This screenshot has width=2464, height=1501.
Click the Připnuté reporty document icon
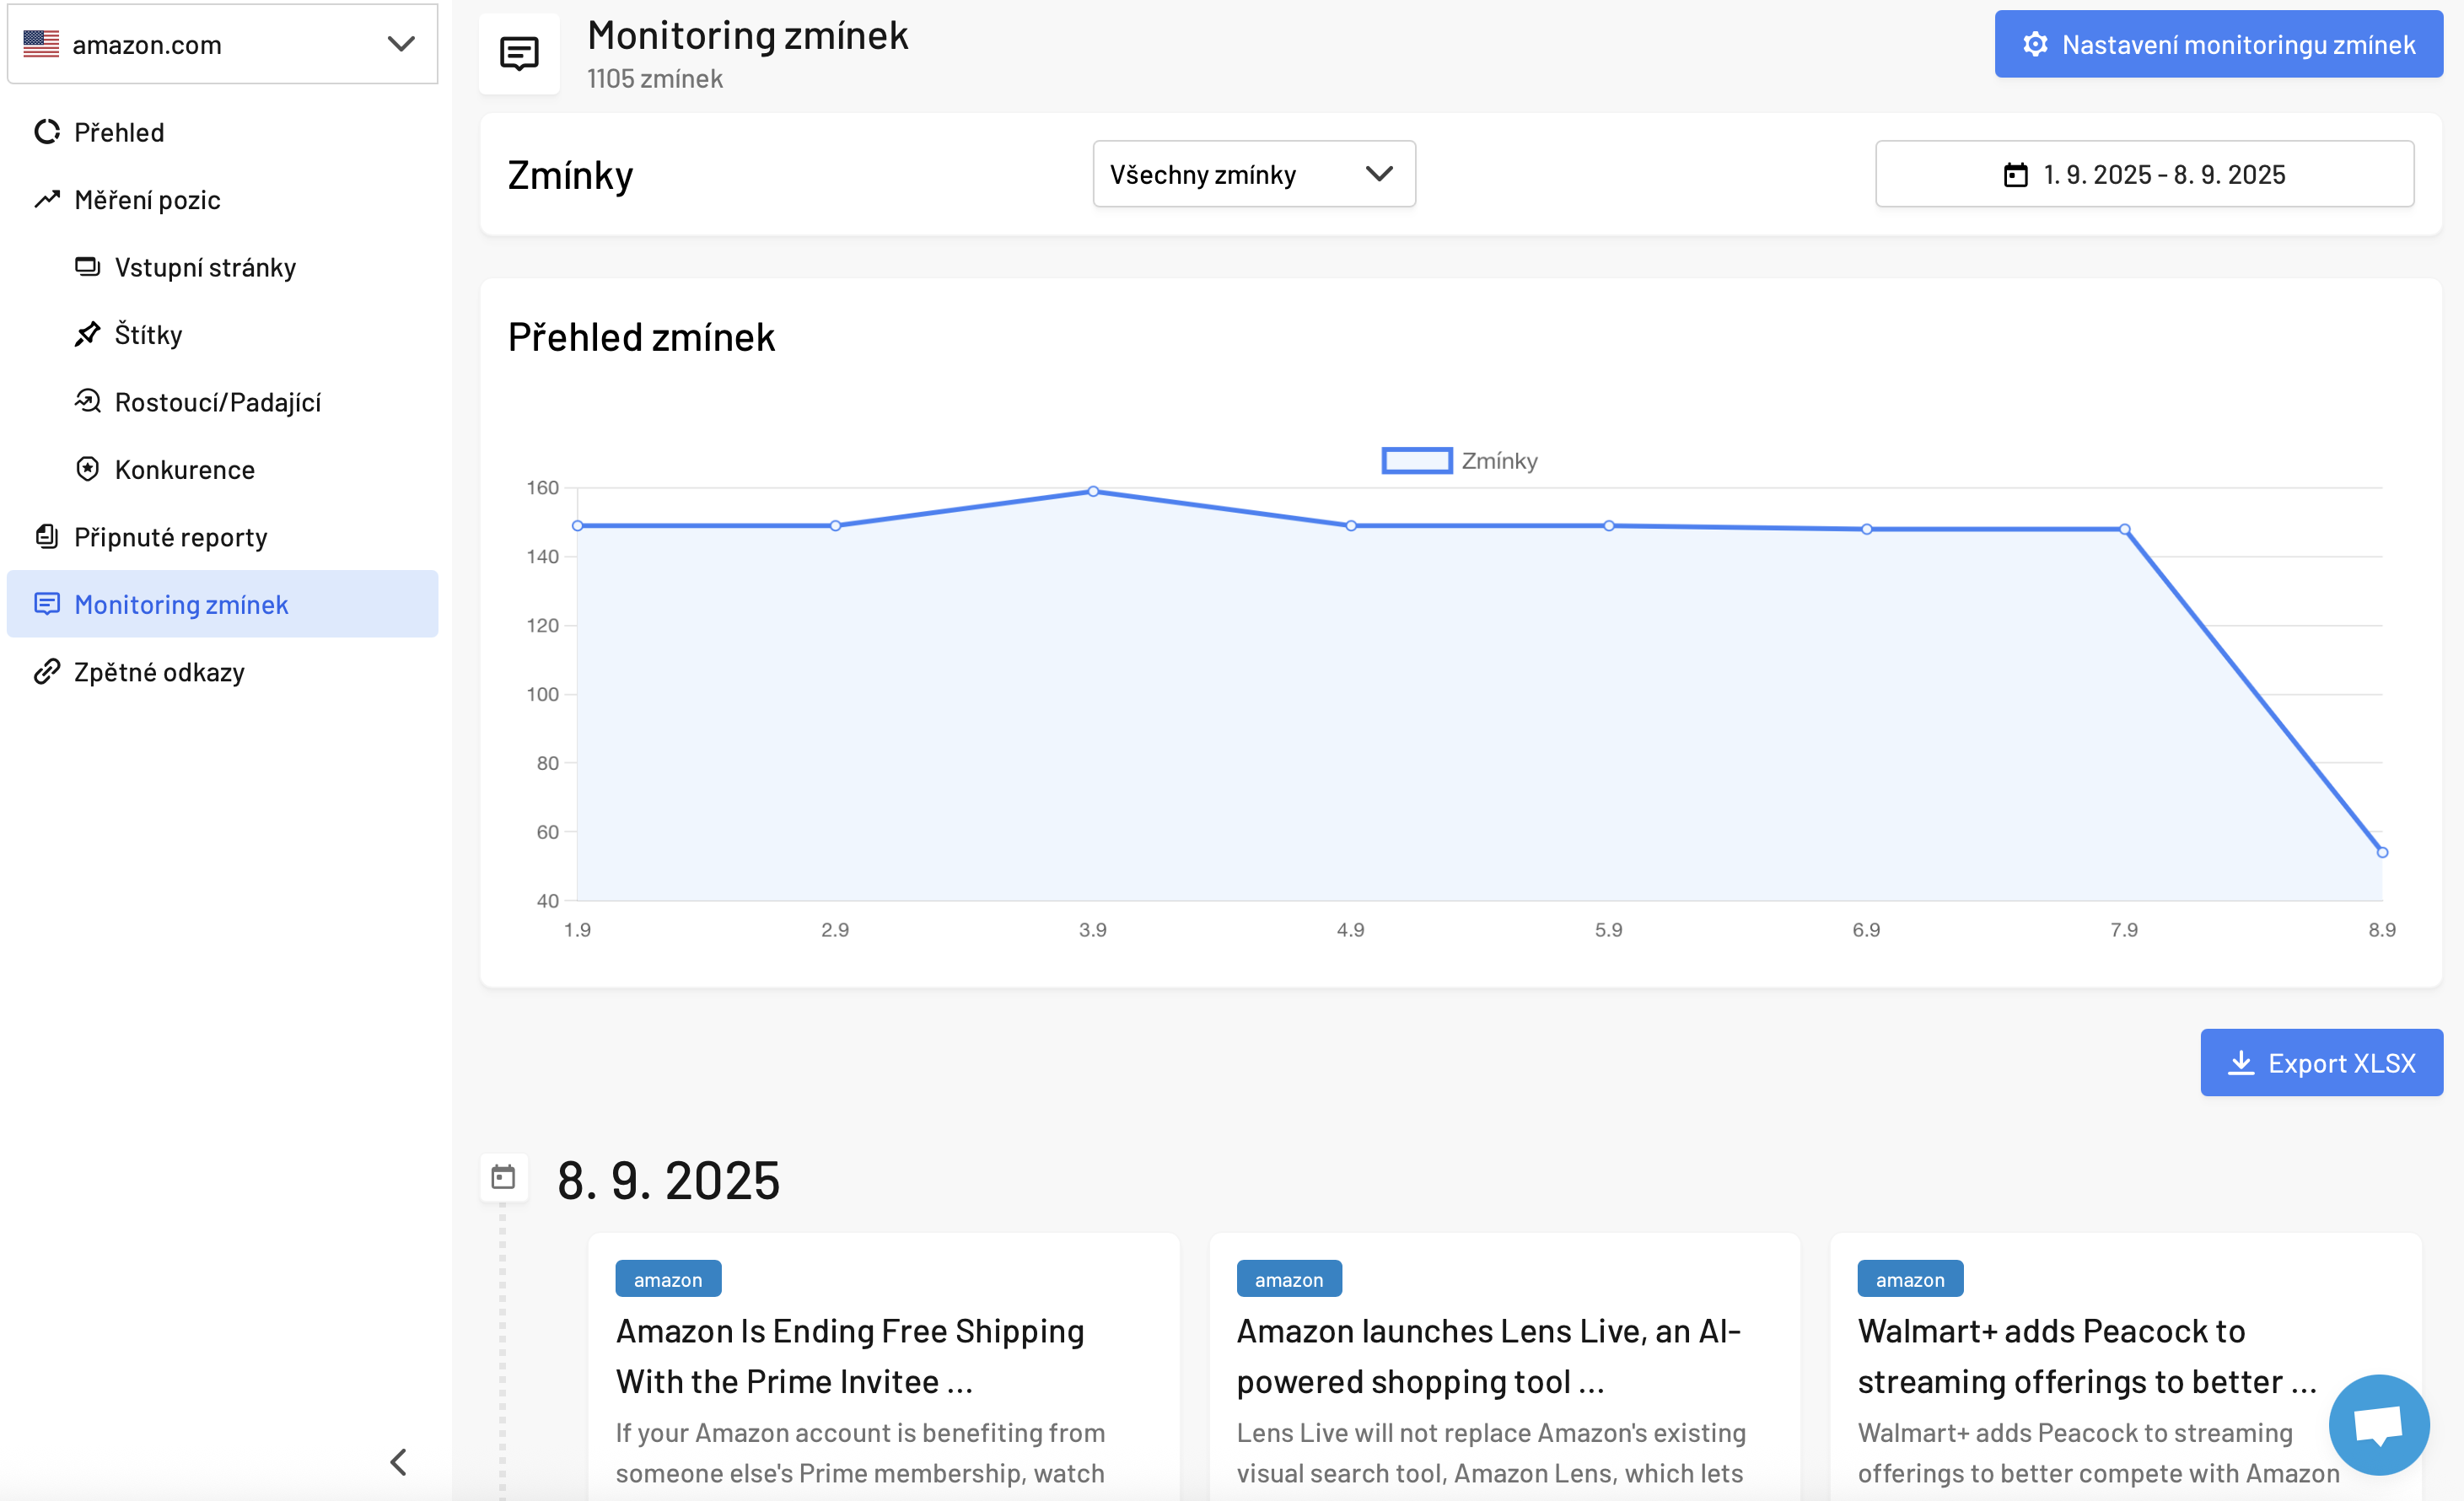47,537
